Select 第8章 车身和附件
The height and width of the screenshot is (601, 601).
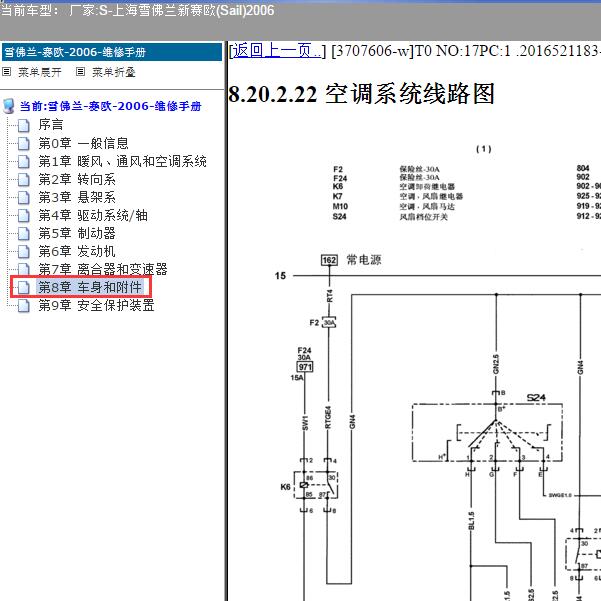pyautogui.click(x=90, y=287)
